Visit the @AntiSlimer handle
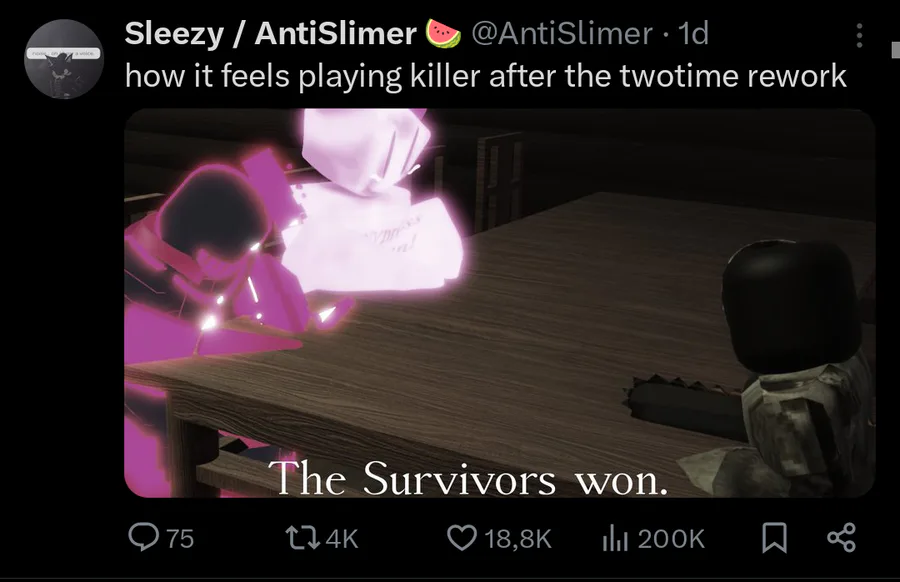Viewport: 900px width, 582px height. point(562,33)
